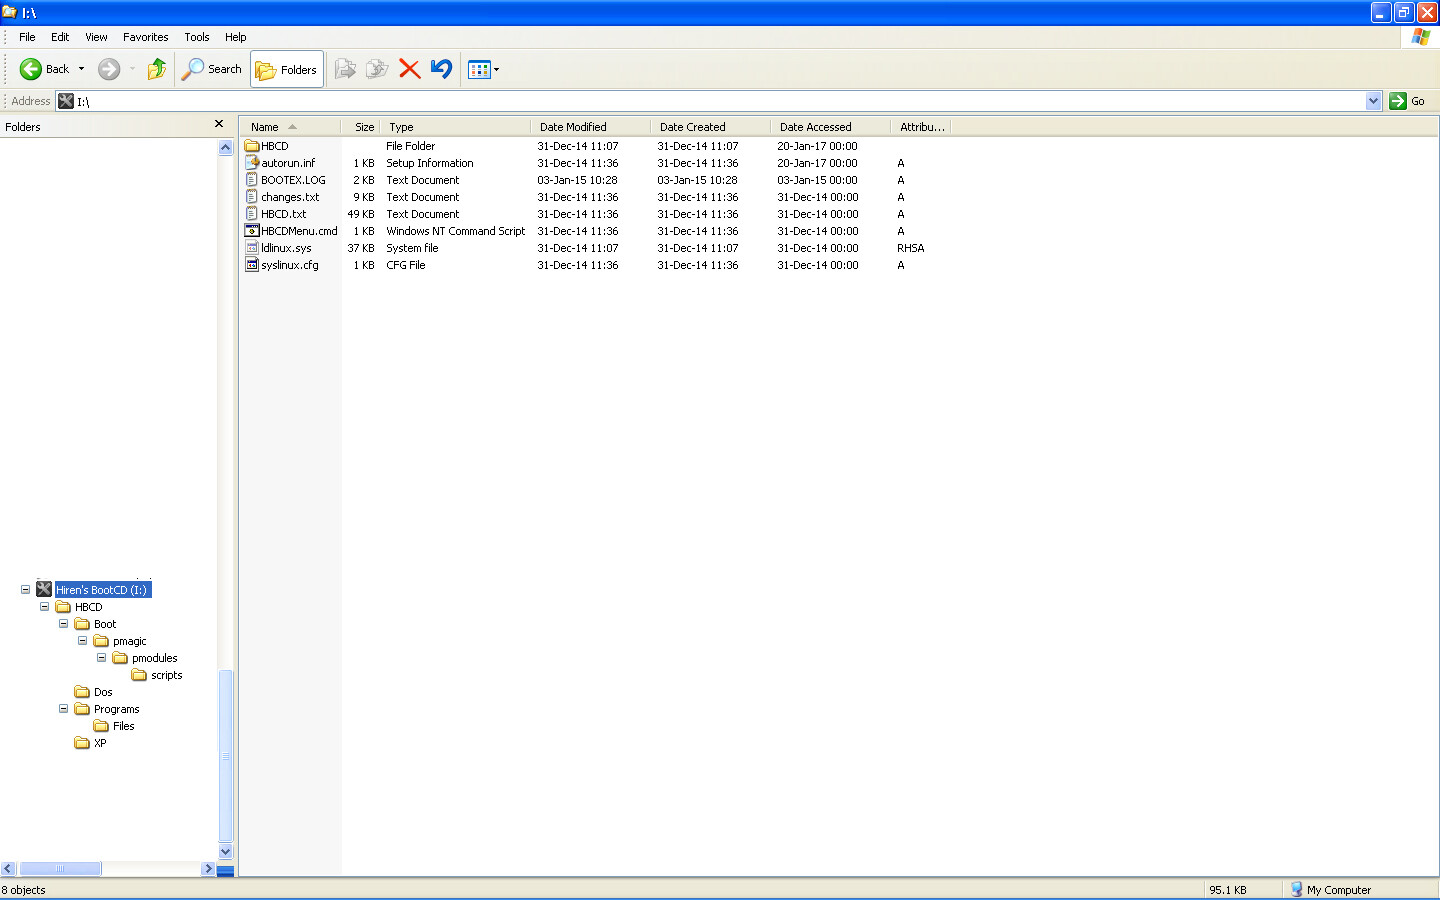Click the address bar field showing I:\
Screen dimensions: 1440x900
pyautogui.click(x=720, y=101)
